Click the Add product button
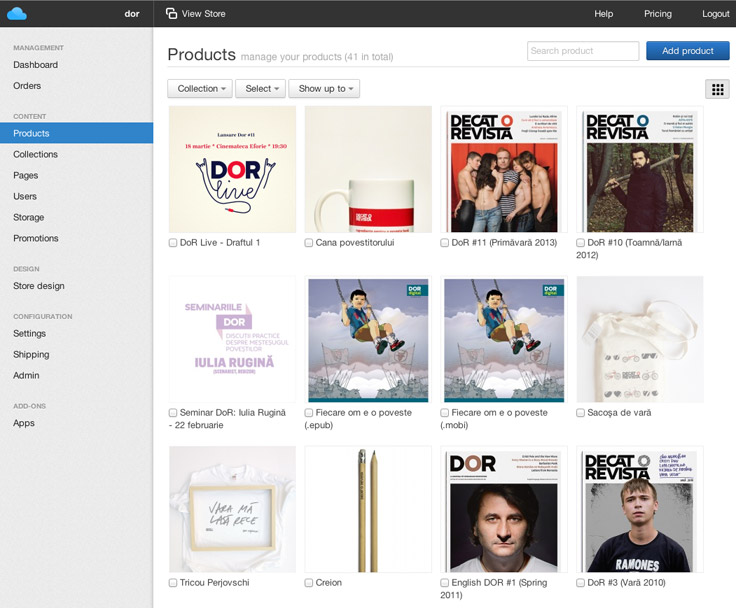Viewport: 736px width, 608px height. (688, 51)
